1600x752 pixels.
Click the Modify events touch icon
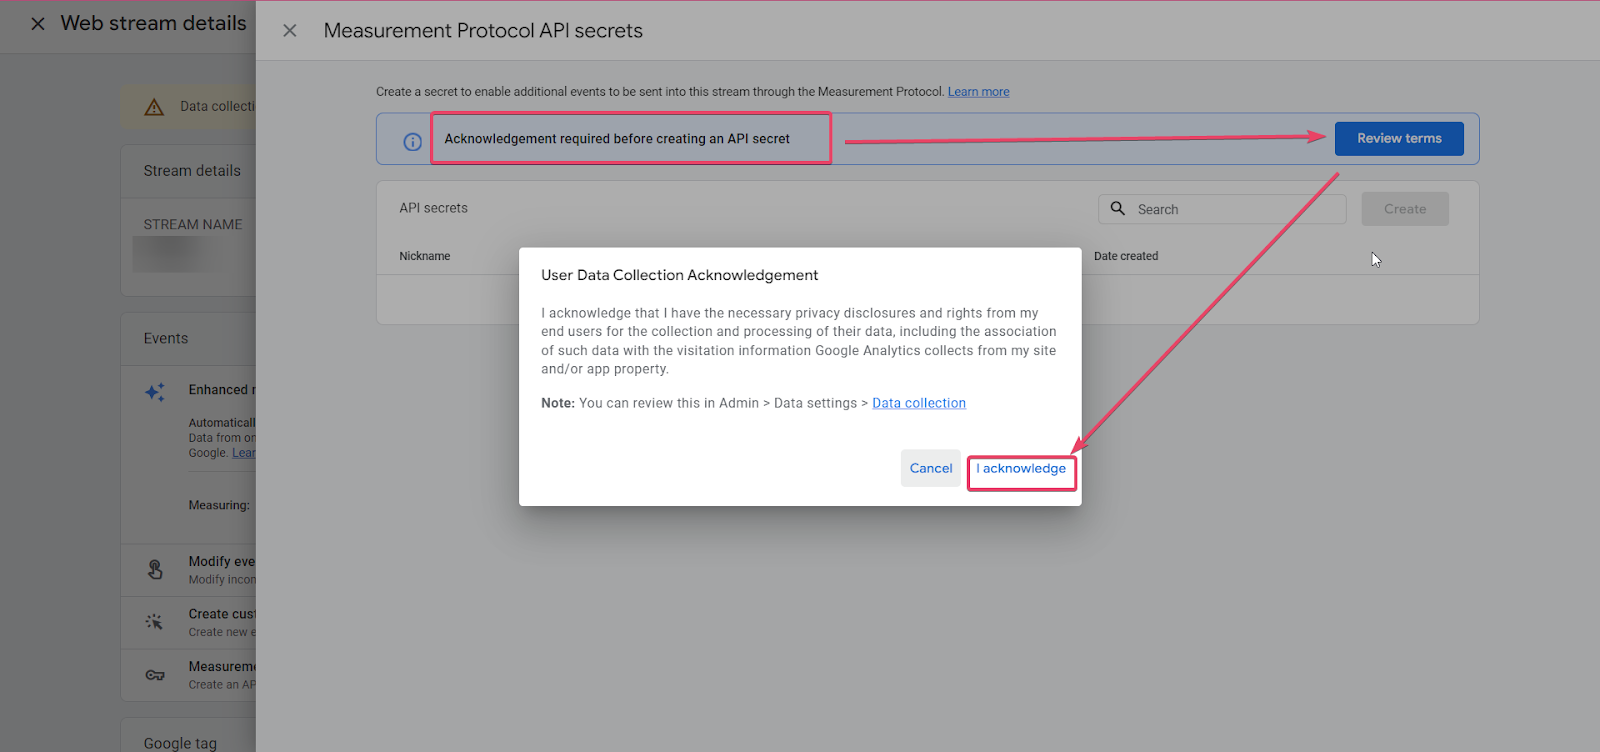155,570
